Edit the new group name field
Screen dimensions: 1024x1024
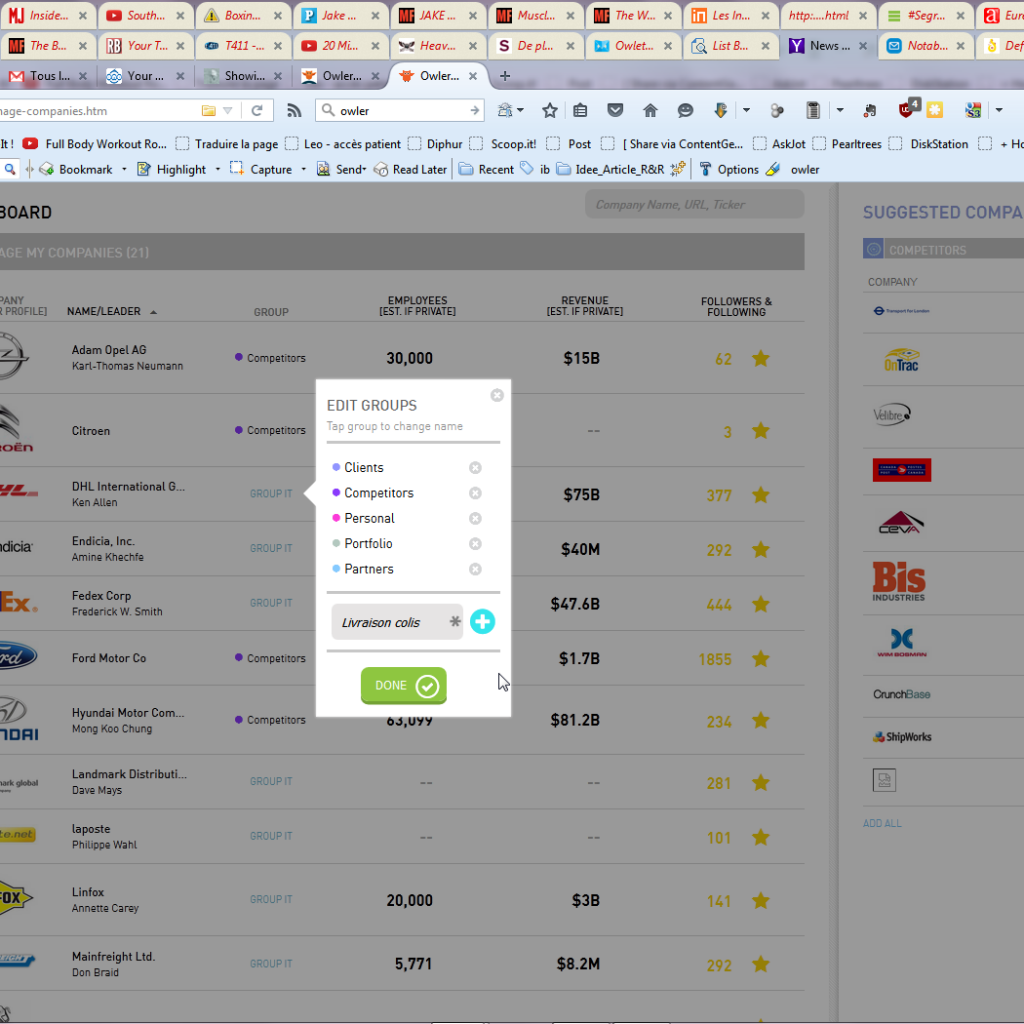[x=397, y=622]
